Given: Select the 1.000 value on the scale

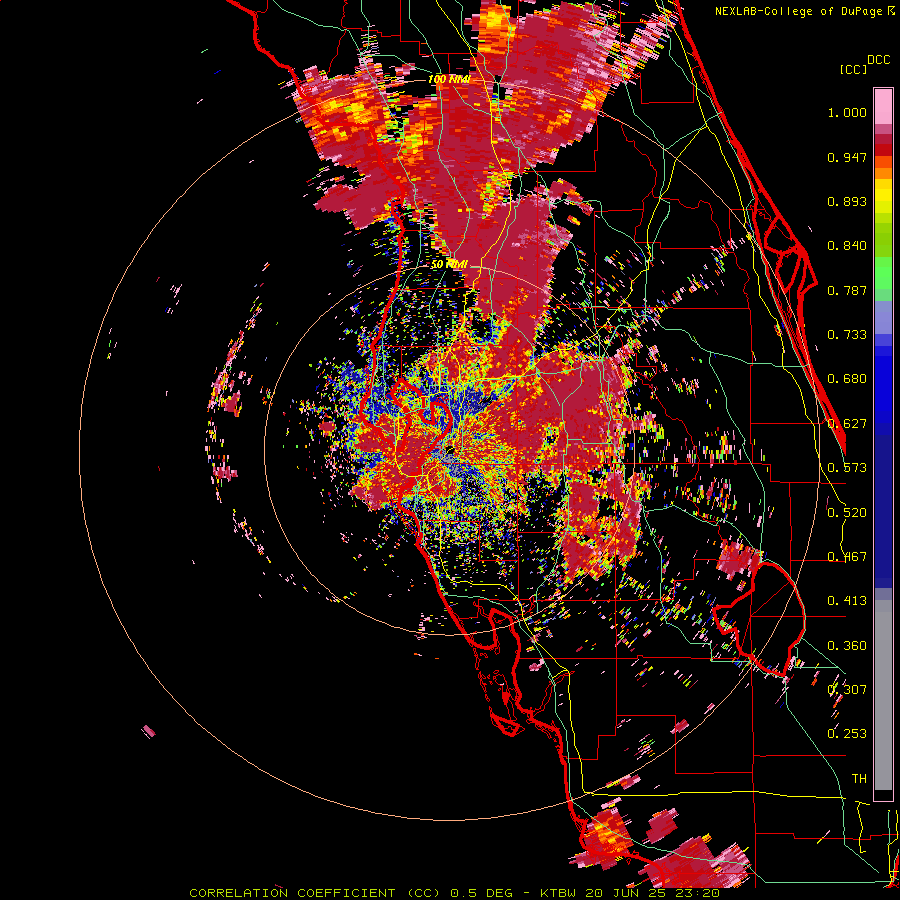Looking at the screenshot, I should [847, 112].
